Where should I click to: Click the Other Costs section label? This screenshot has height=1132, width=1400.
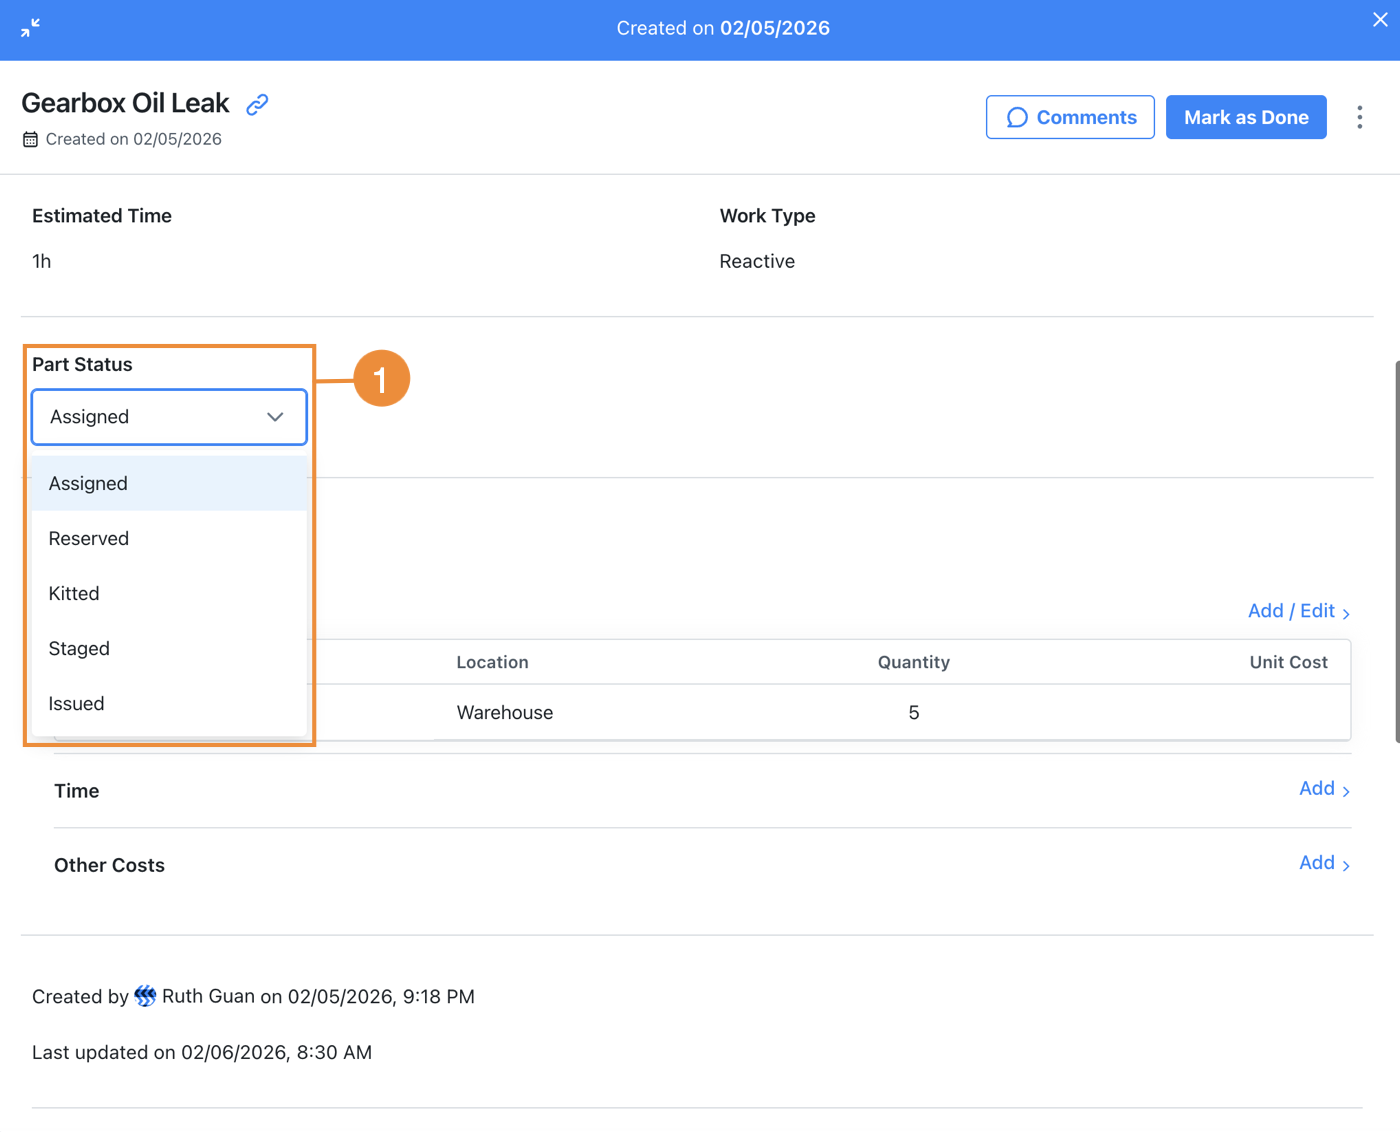click(109, 865)
